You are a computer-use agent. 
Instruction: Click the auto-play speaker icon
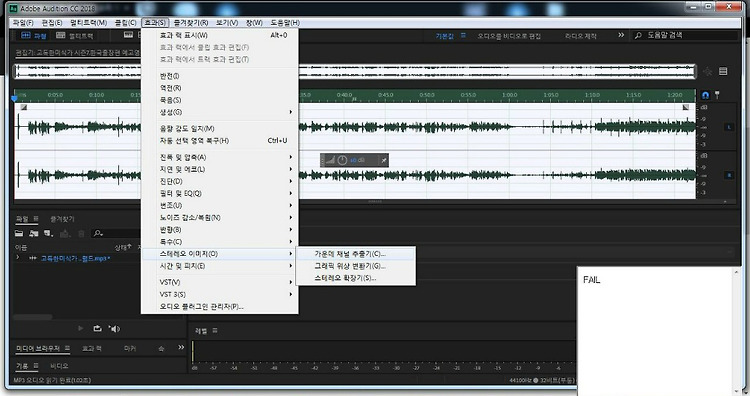(x=114, y=329)
